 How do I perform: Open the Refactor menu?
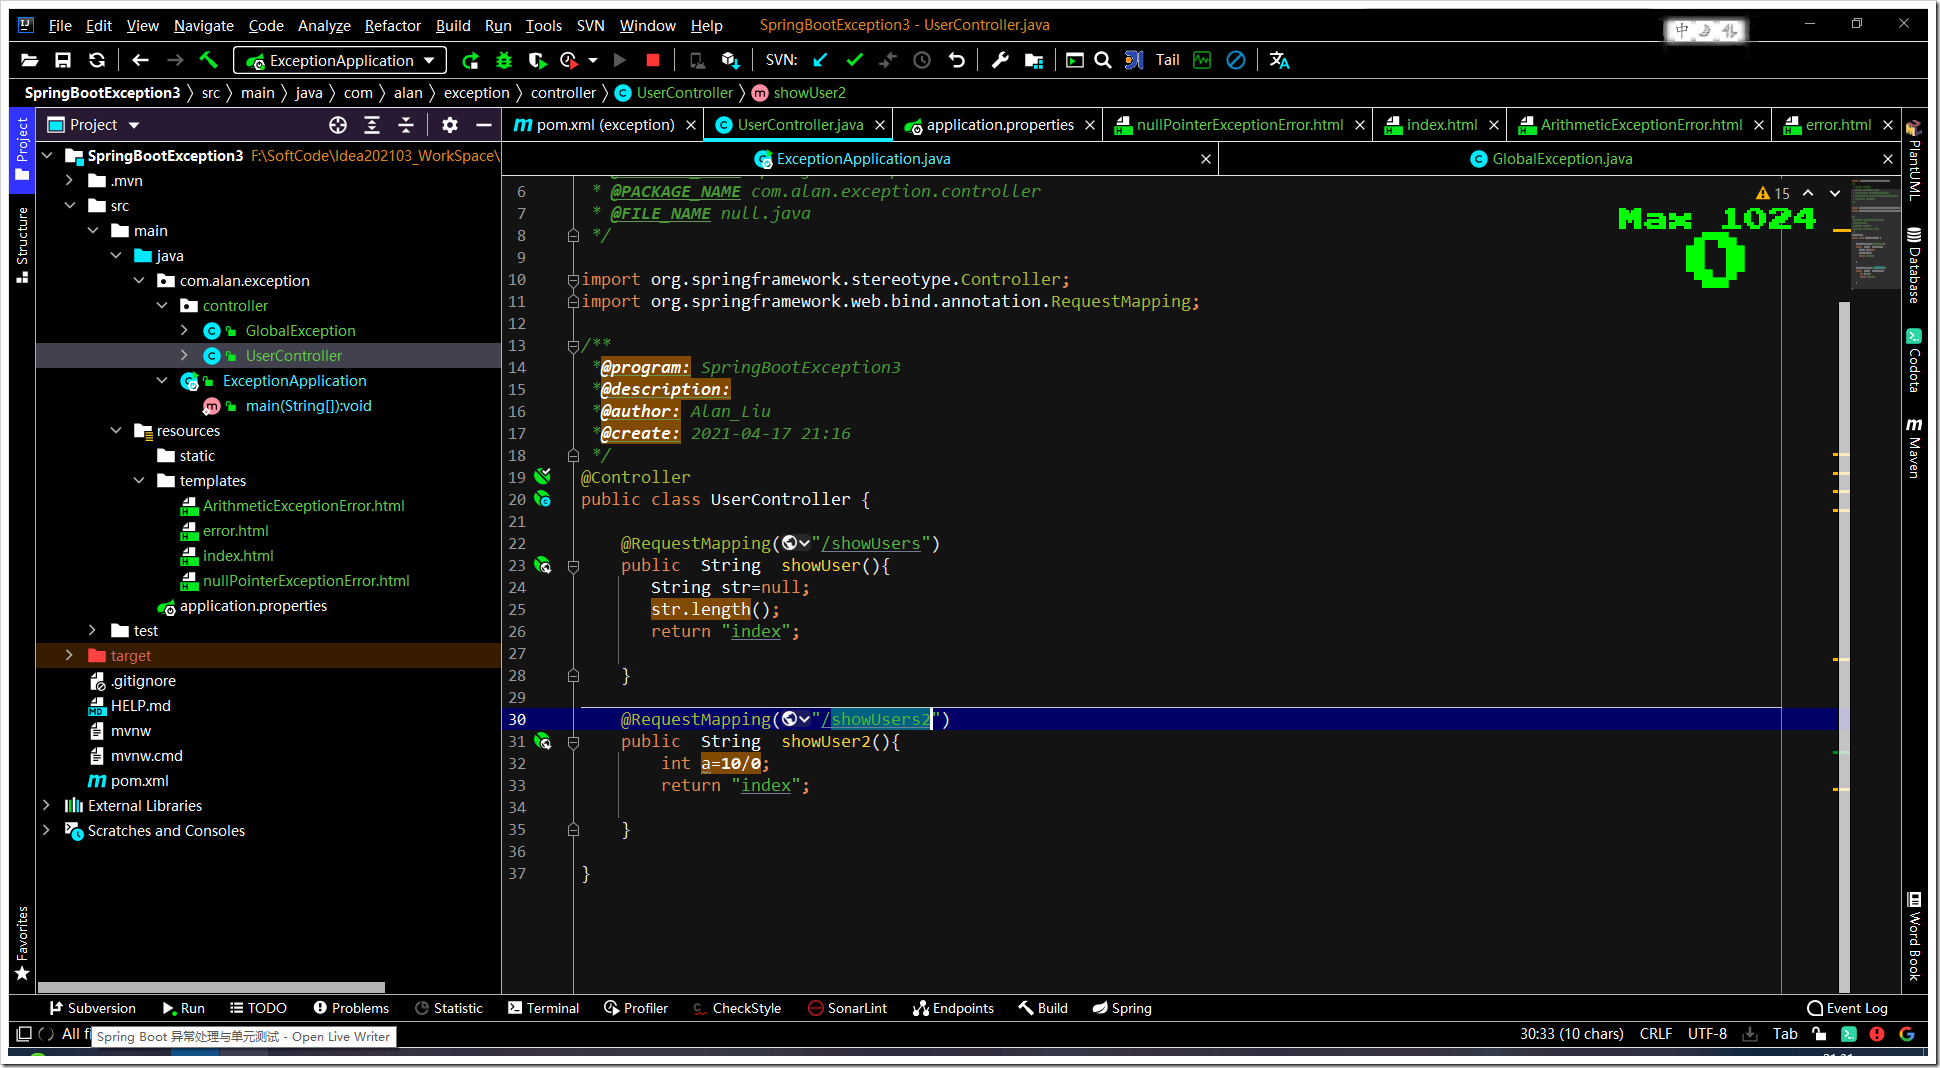click(x=392, y=25)
